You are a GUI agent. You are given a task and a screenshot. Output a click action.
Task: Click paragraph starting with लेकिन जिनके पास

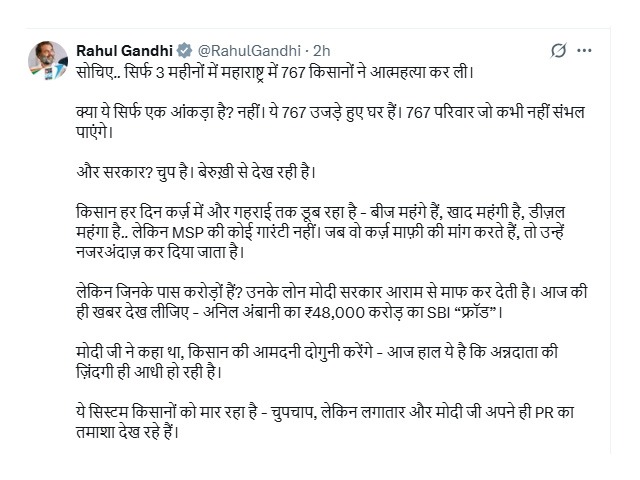coord(332,302)
